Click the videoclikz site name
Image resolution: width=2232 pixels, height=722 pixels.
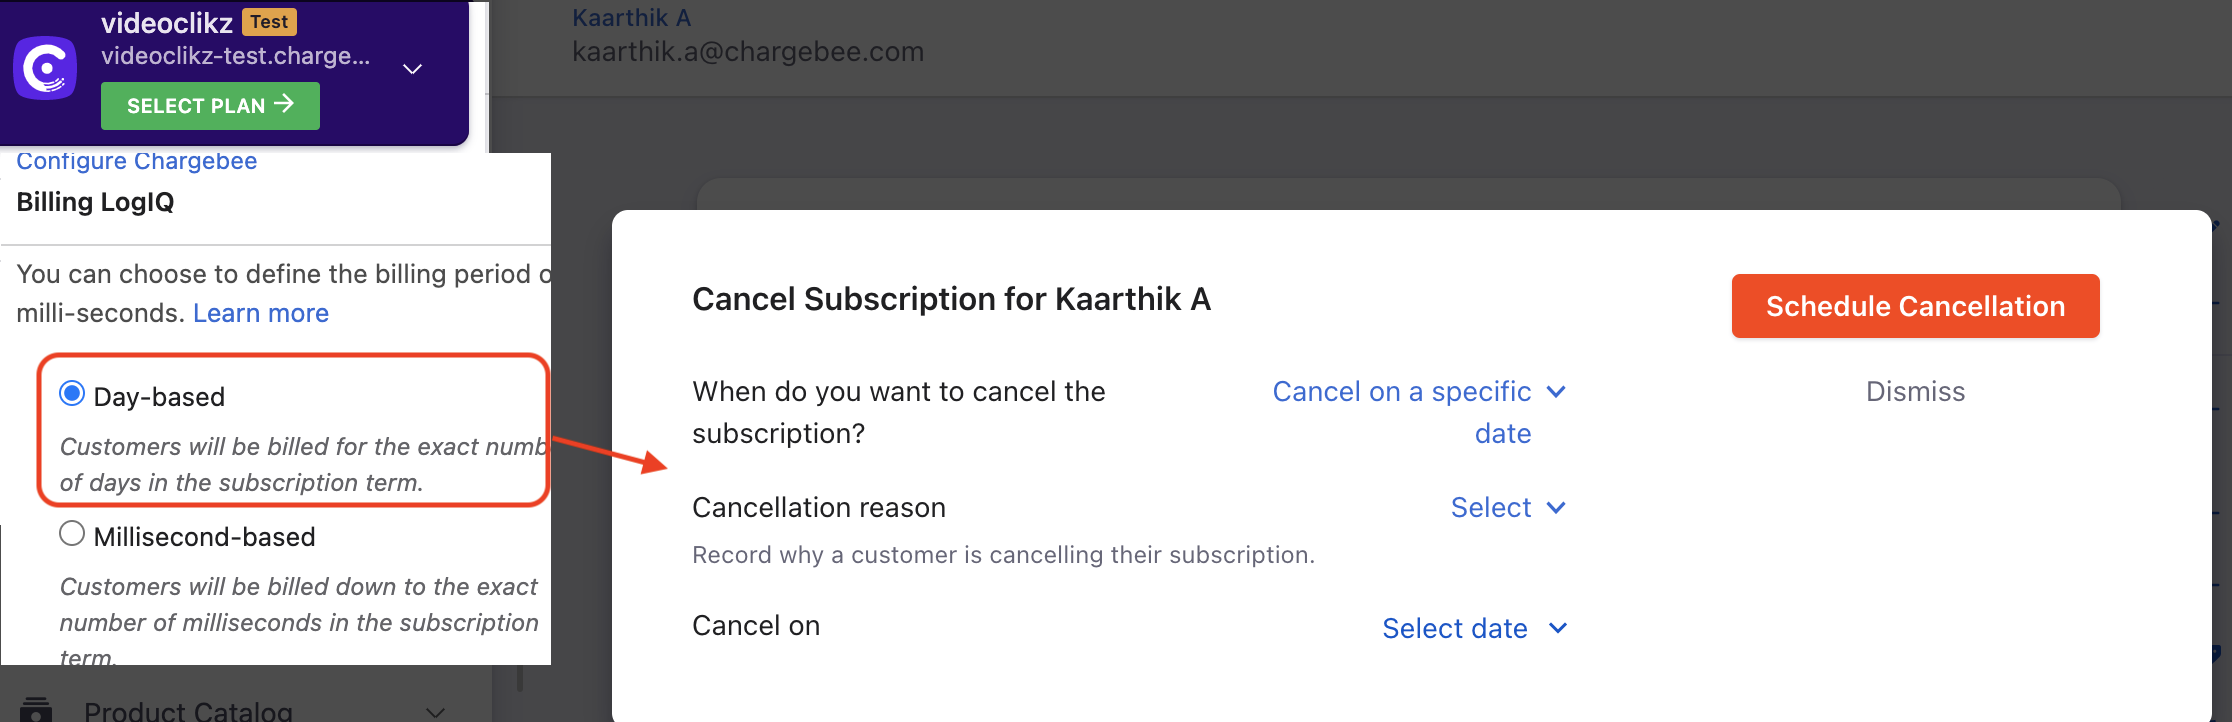click(166, 23)
